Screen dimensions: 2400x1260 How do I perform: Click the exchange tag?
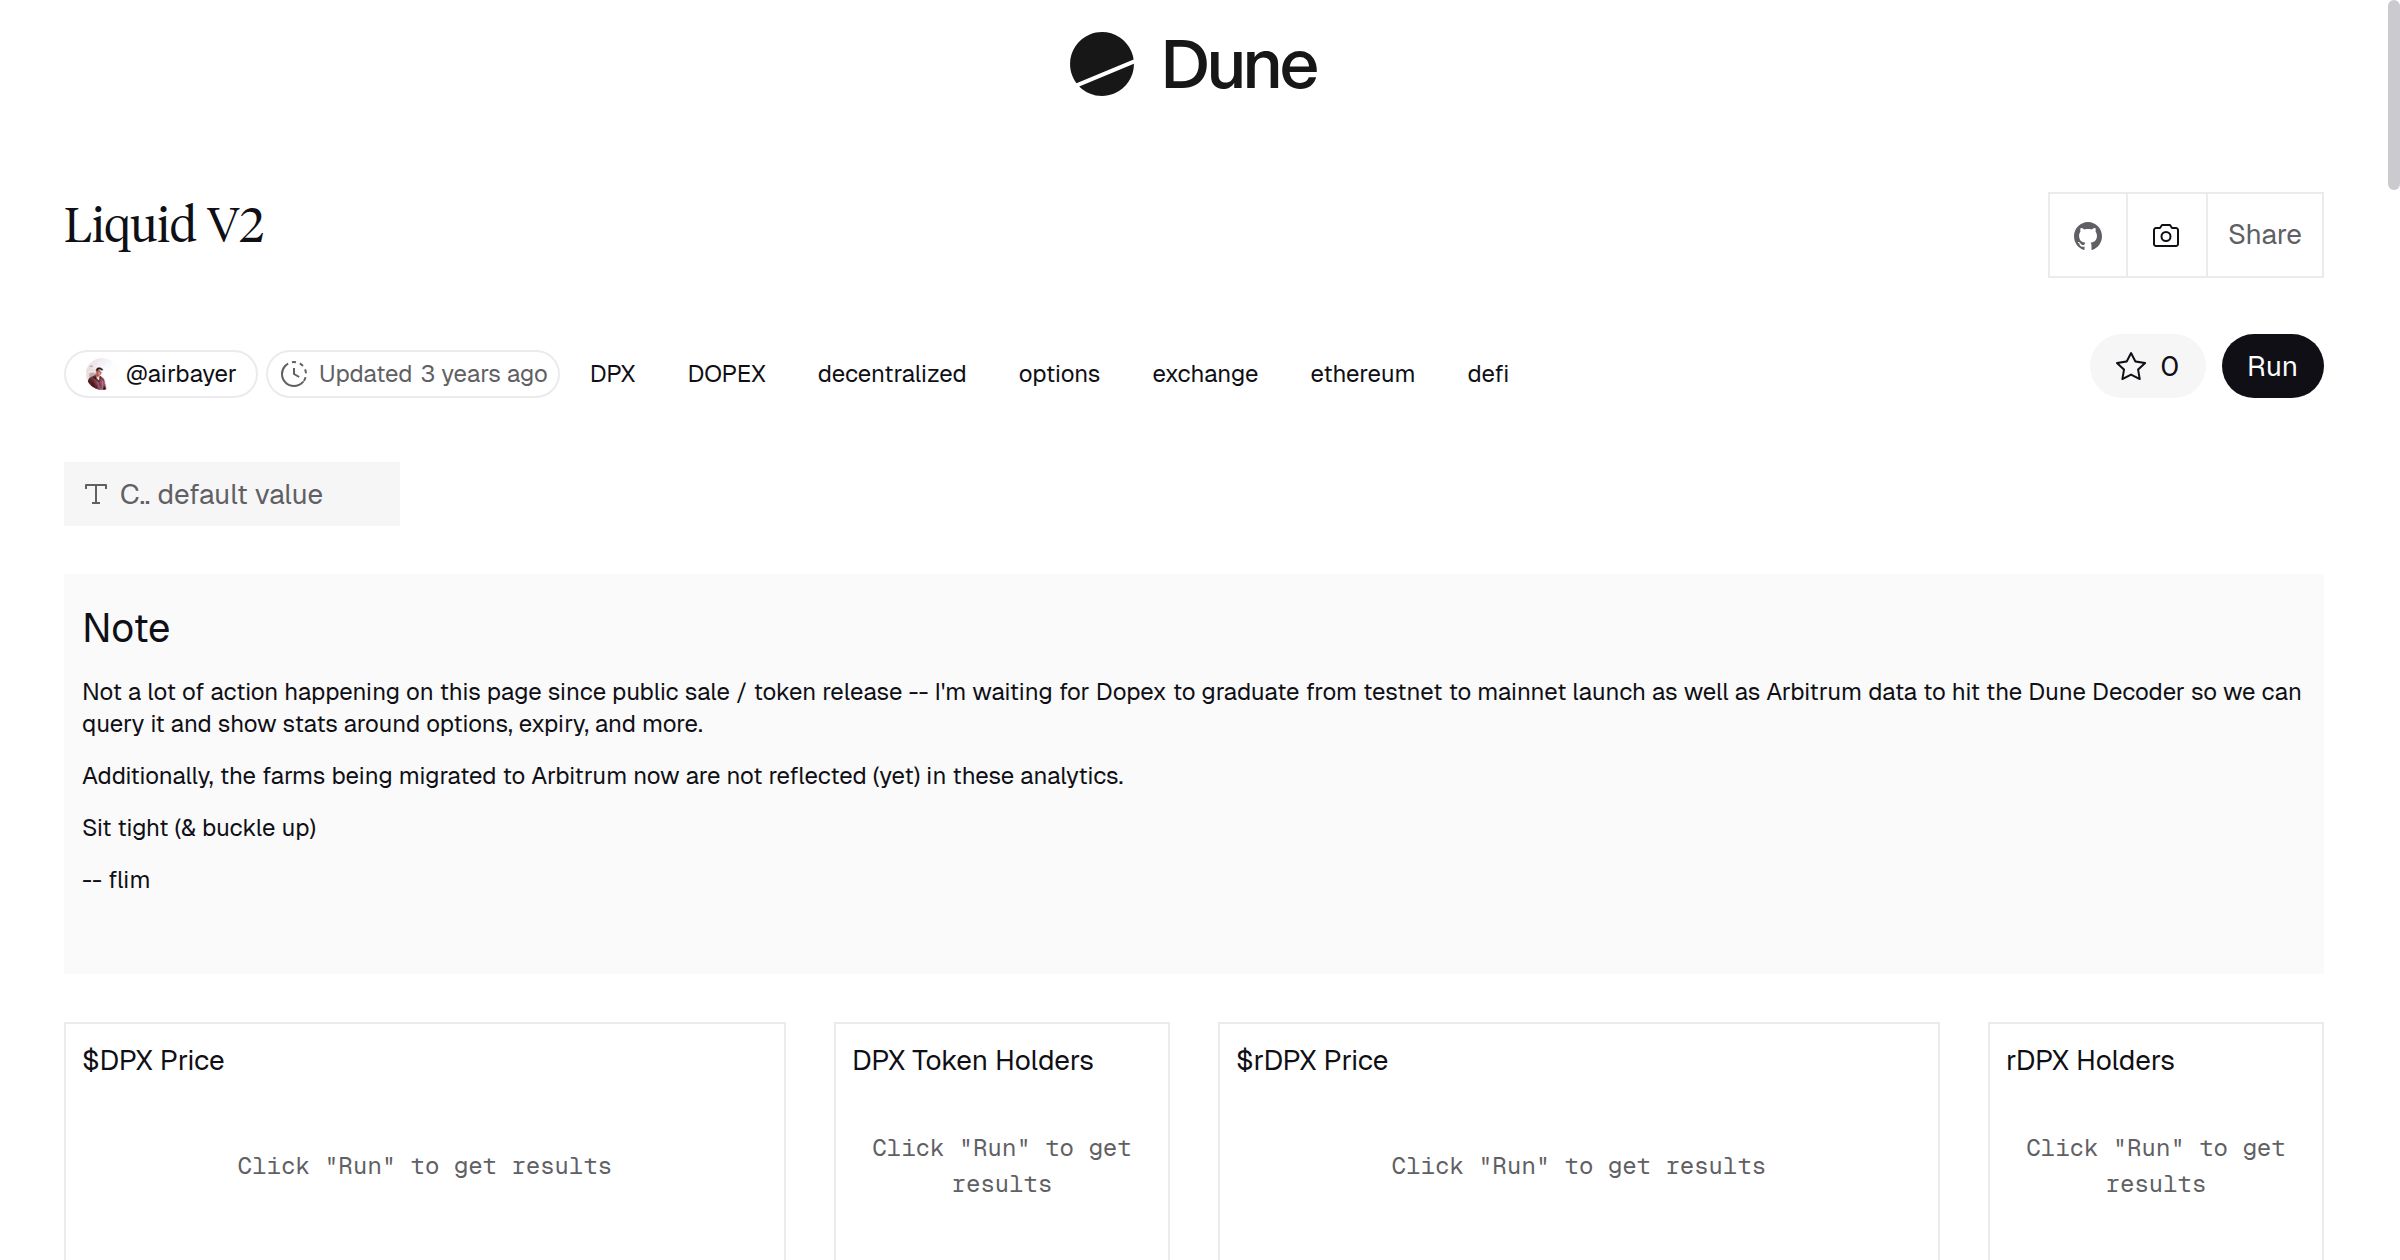pos(1204,374)
